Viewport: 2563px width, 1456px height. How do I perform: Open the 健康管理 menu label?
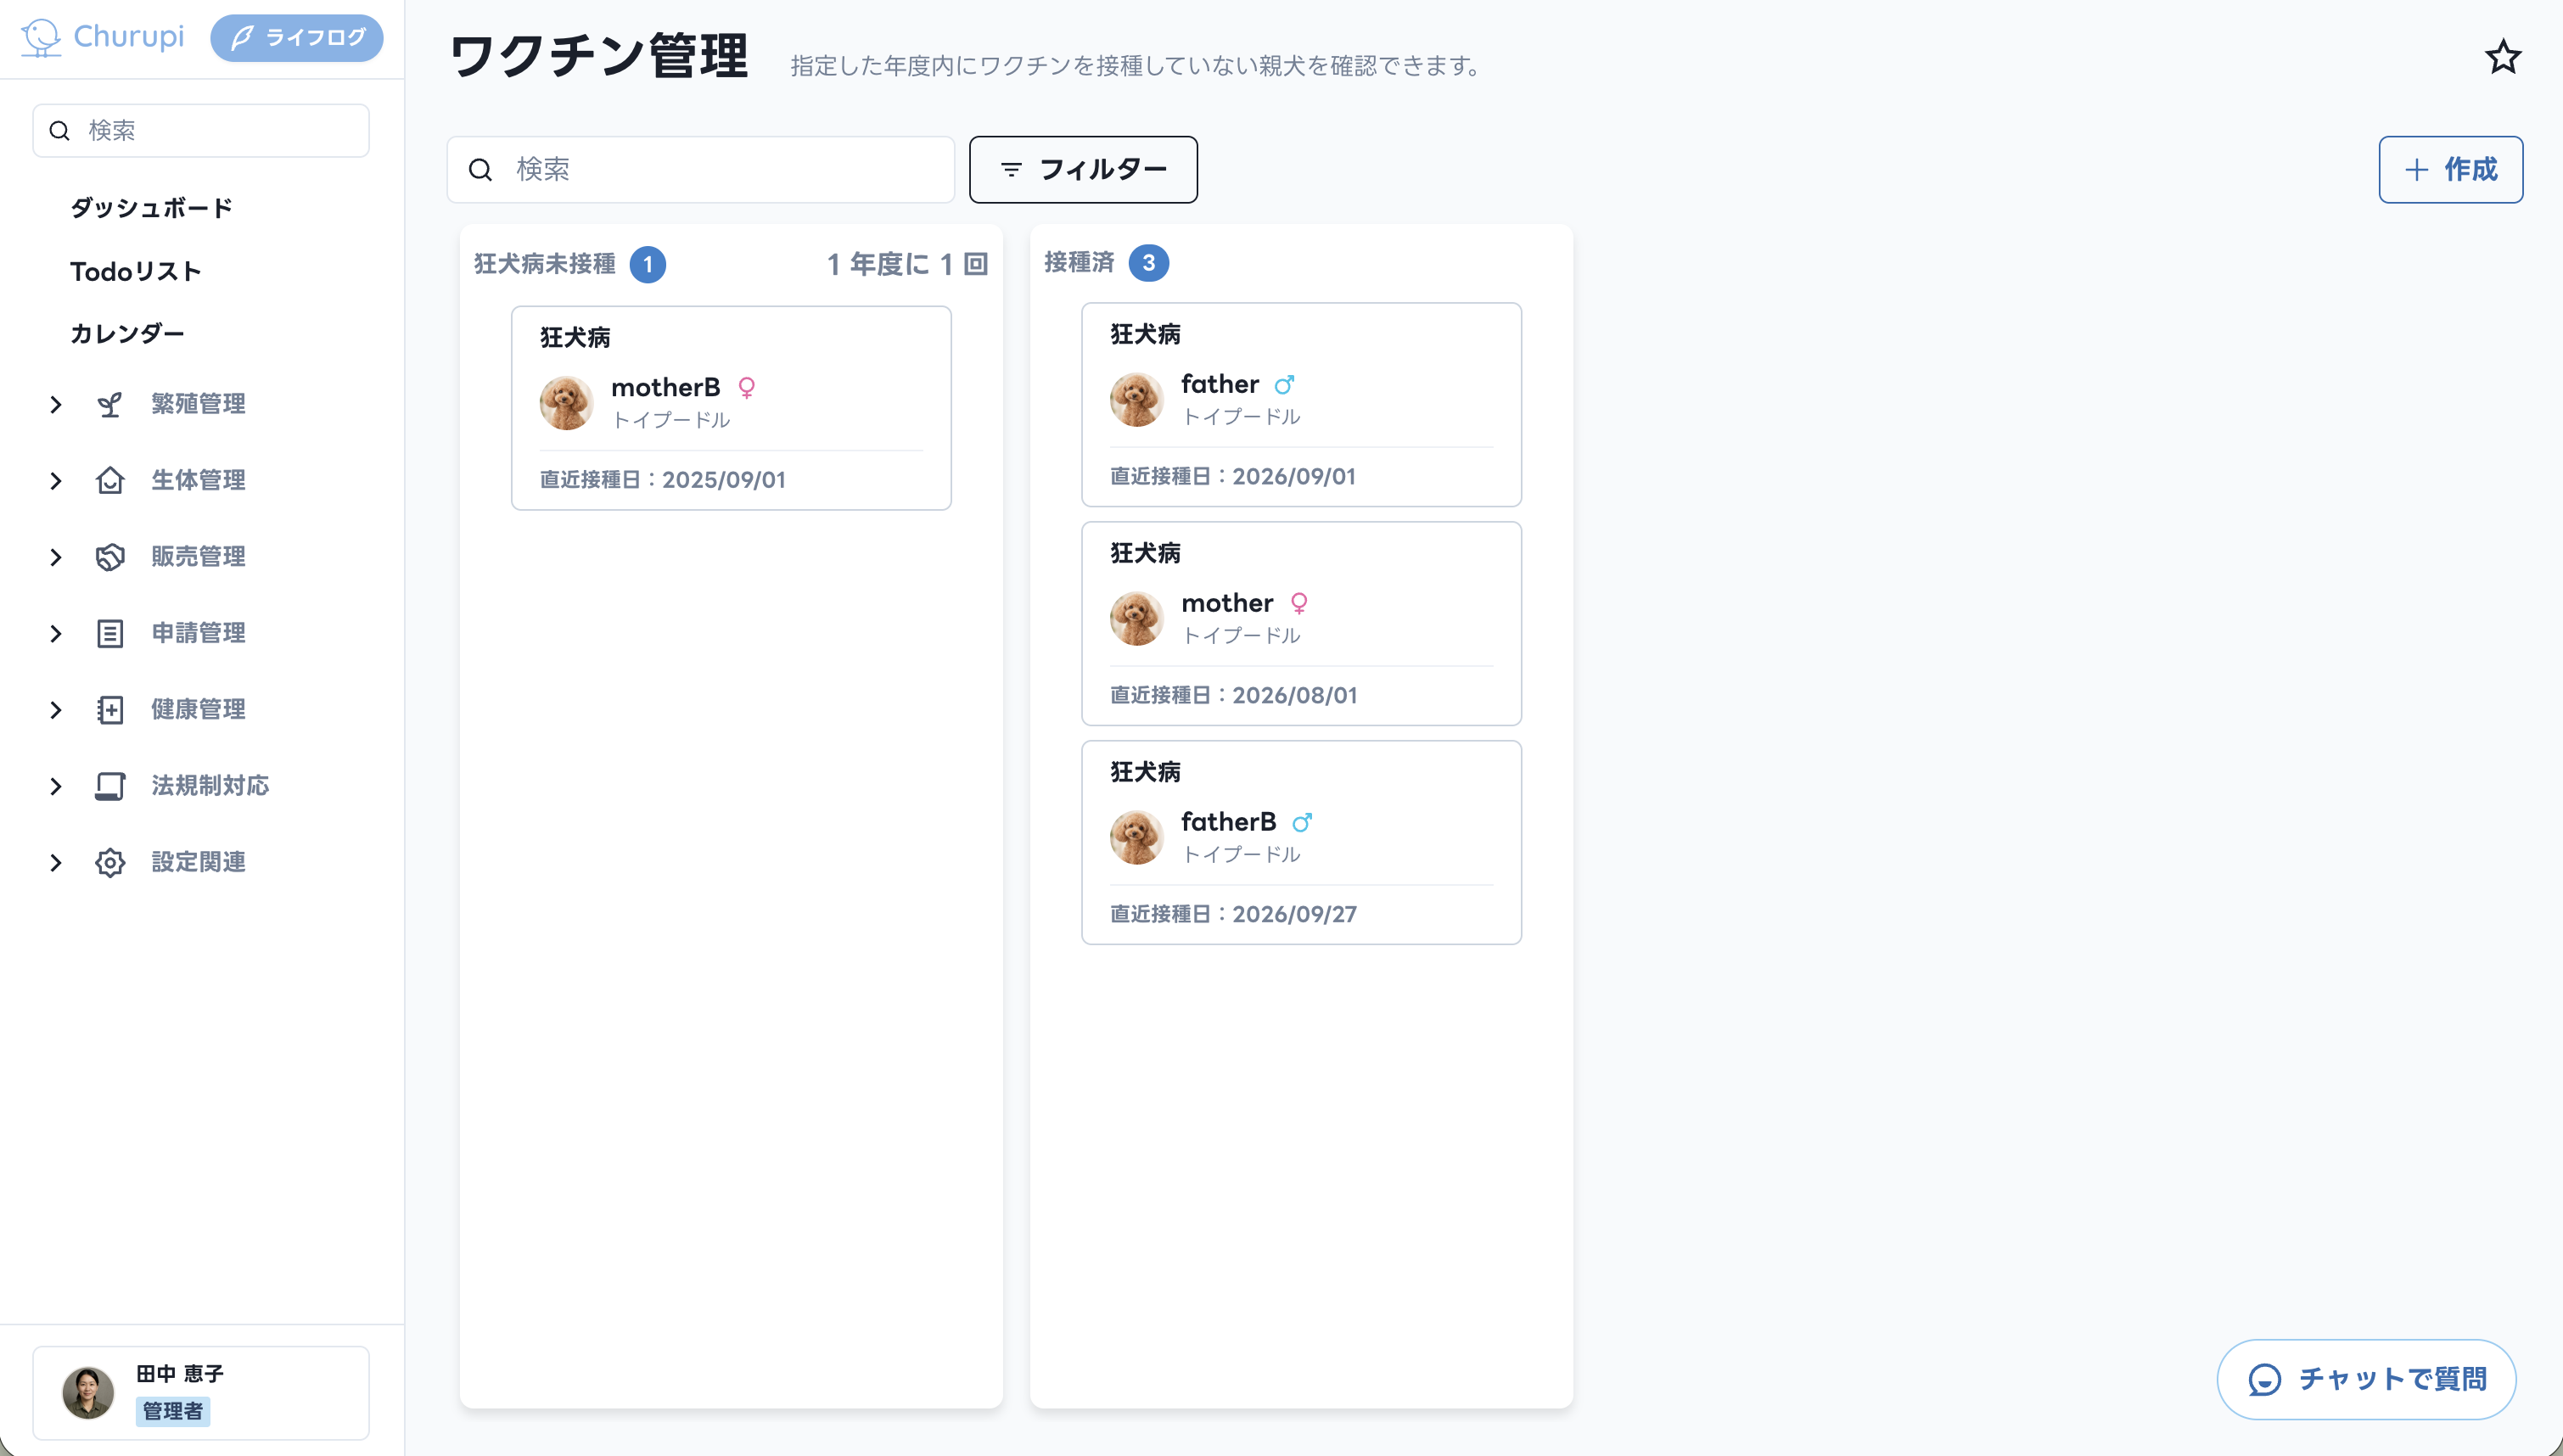click(198, 709)
